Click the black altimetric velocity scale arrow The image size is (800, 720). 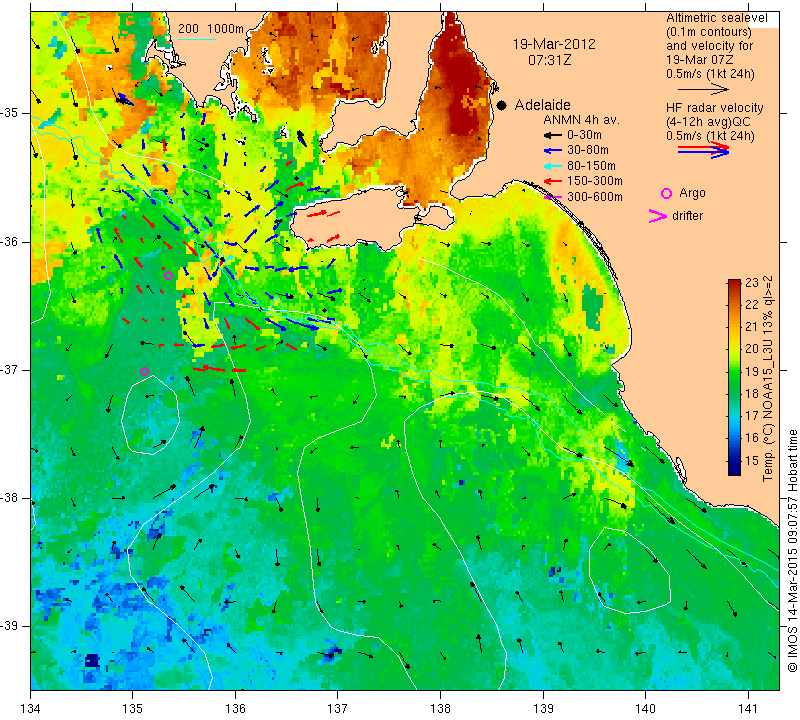703,89
